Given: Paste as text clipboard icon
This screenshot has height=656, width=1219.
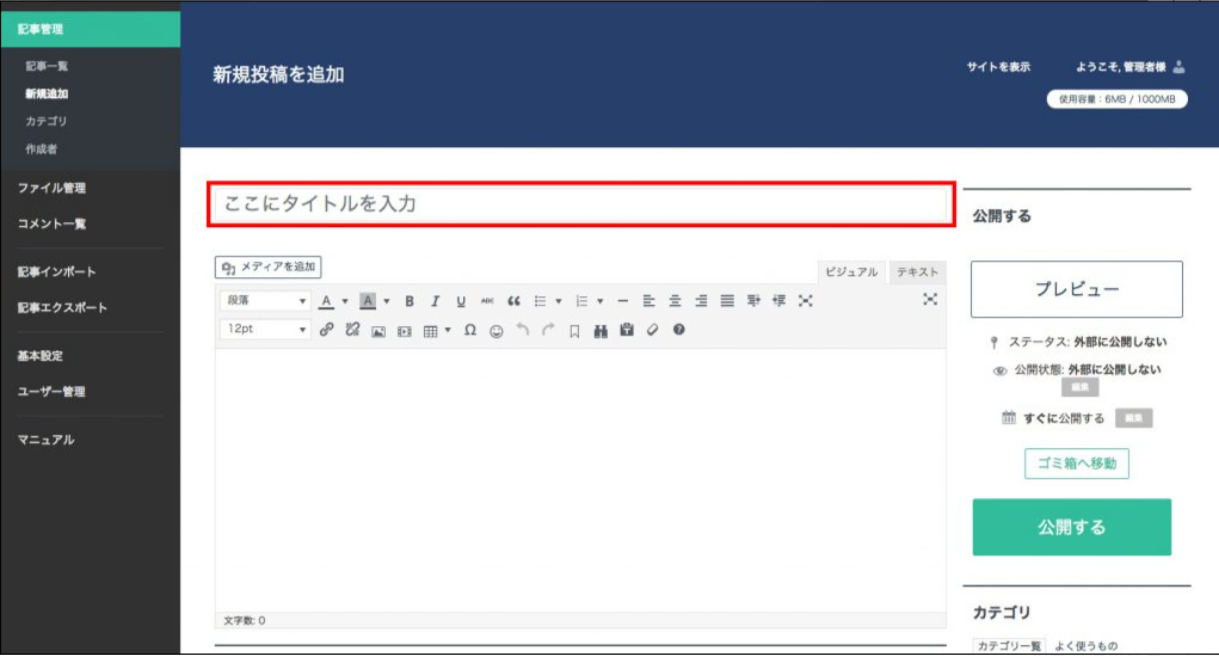Looking at the screenshot, I should (x=627, y=330).
